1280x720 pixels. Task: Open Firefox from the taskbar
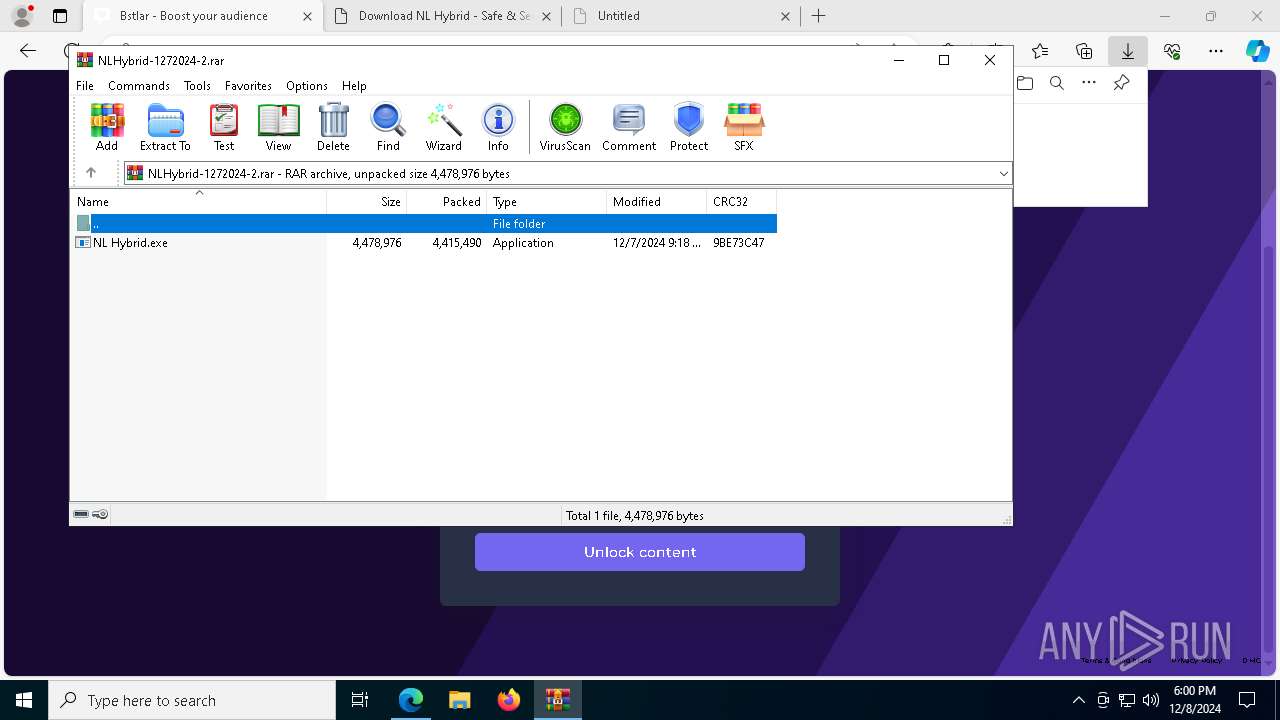point(509,700)
